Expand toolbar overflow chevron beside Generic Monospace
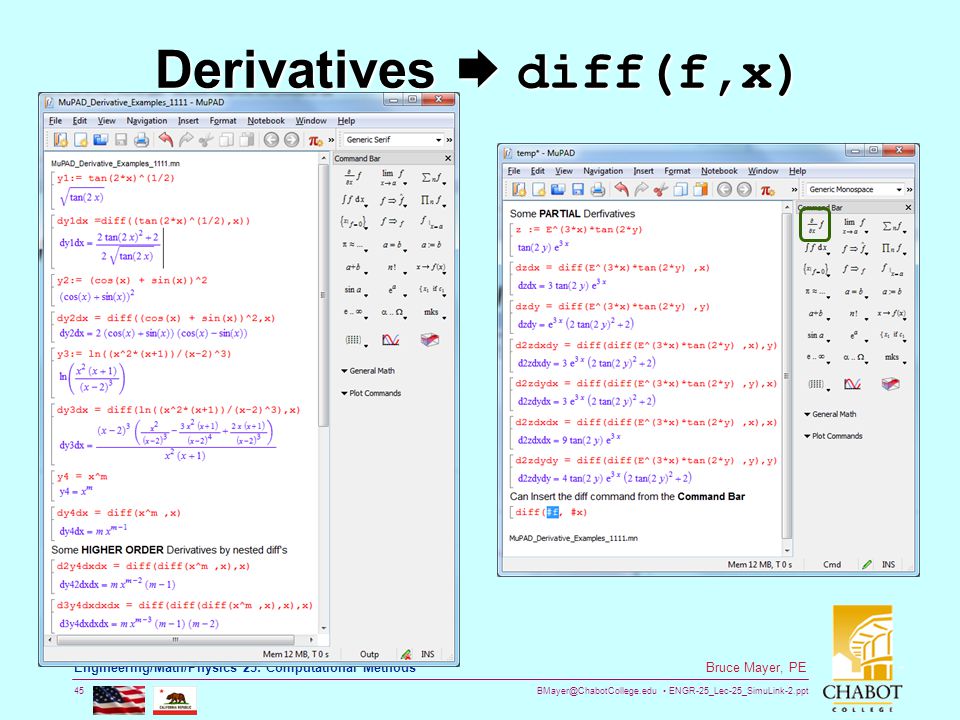Viewport: 960px width, 720px height. (x=910, y=190)
